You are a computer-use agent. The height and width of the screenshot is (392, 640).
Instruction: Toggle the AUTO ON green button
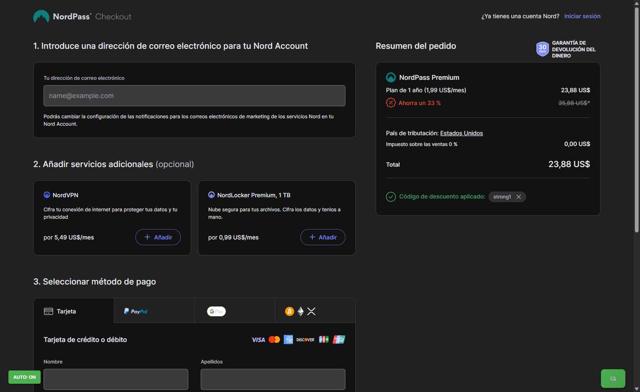24,377
